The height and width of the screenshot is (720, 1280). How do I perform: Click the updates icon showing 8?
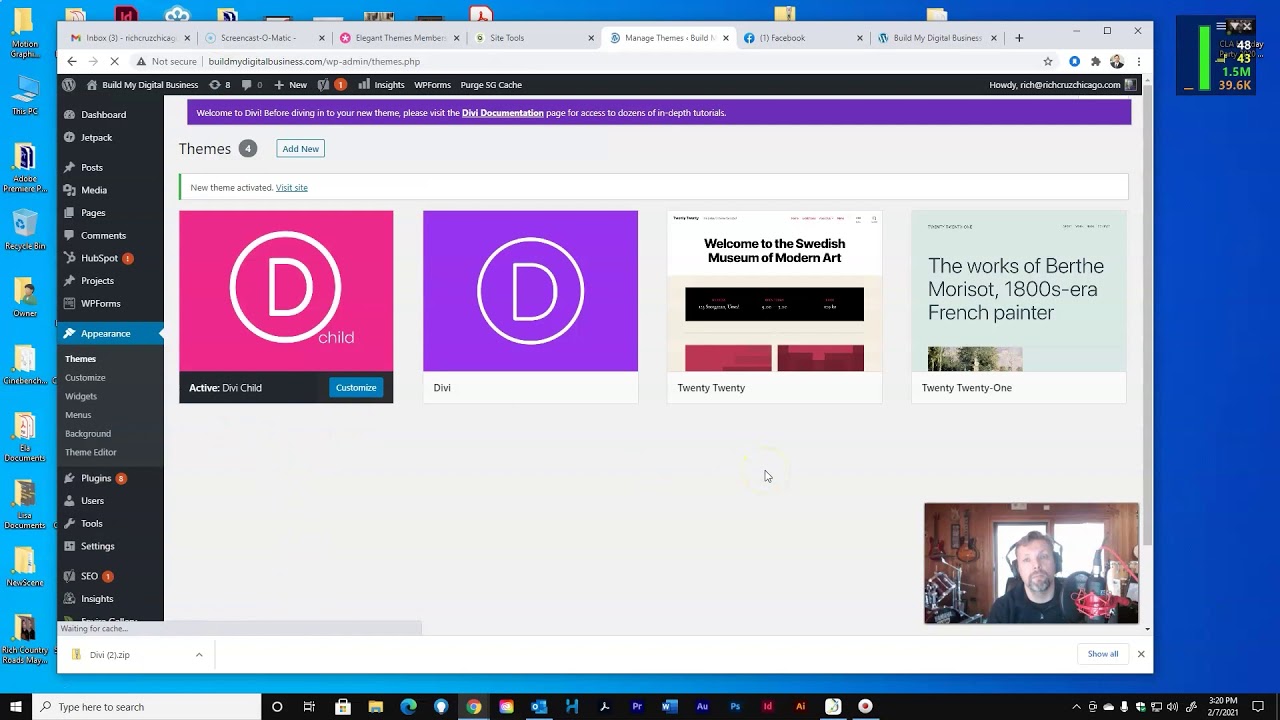220,85
